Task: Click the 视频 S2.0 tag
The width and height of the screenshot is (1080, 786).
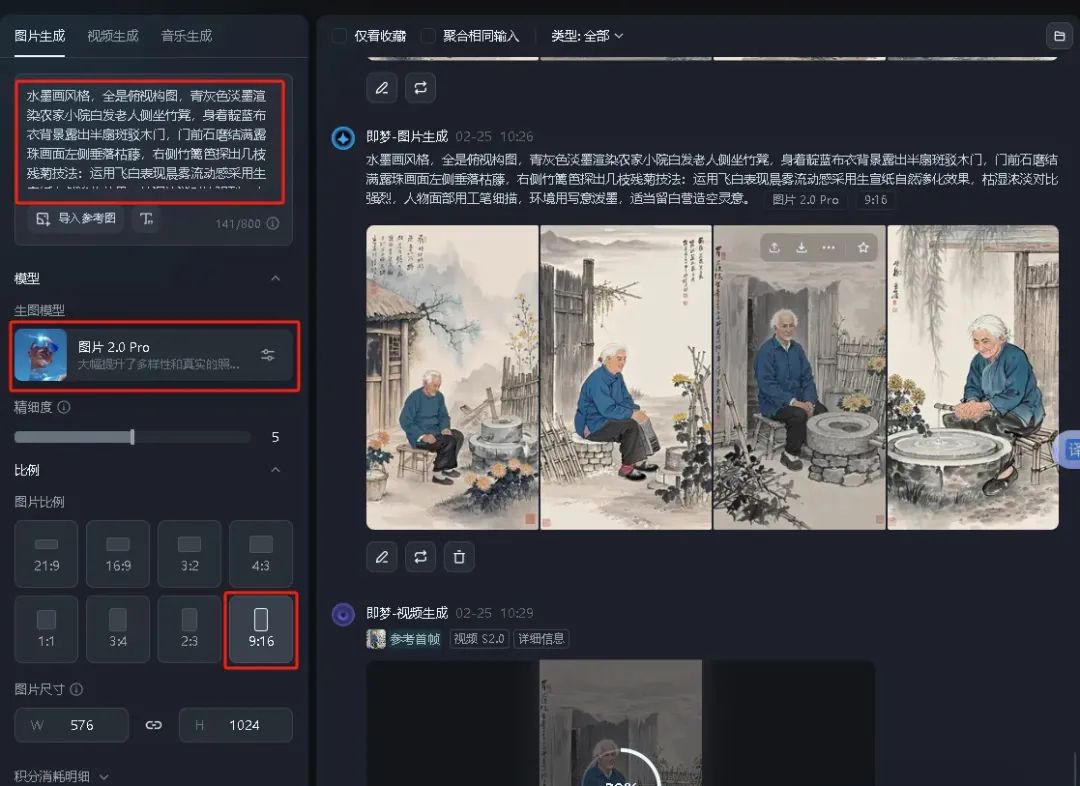Action: point(479,639)
